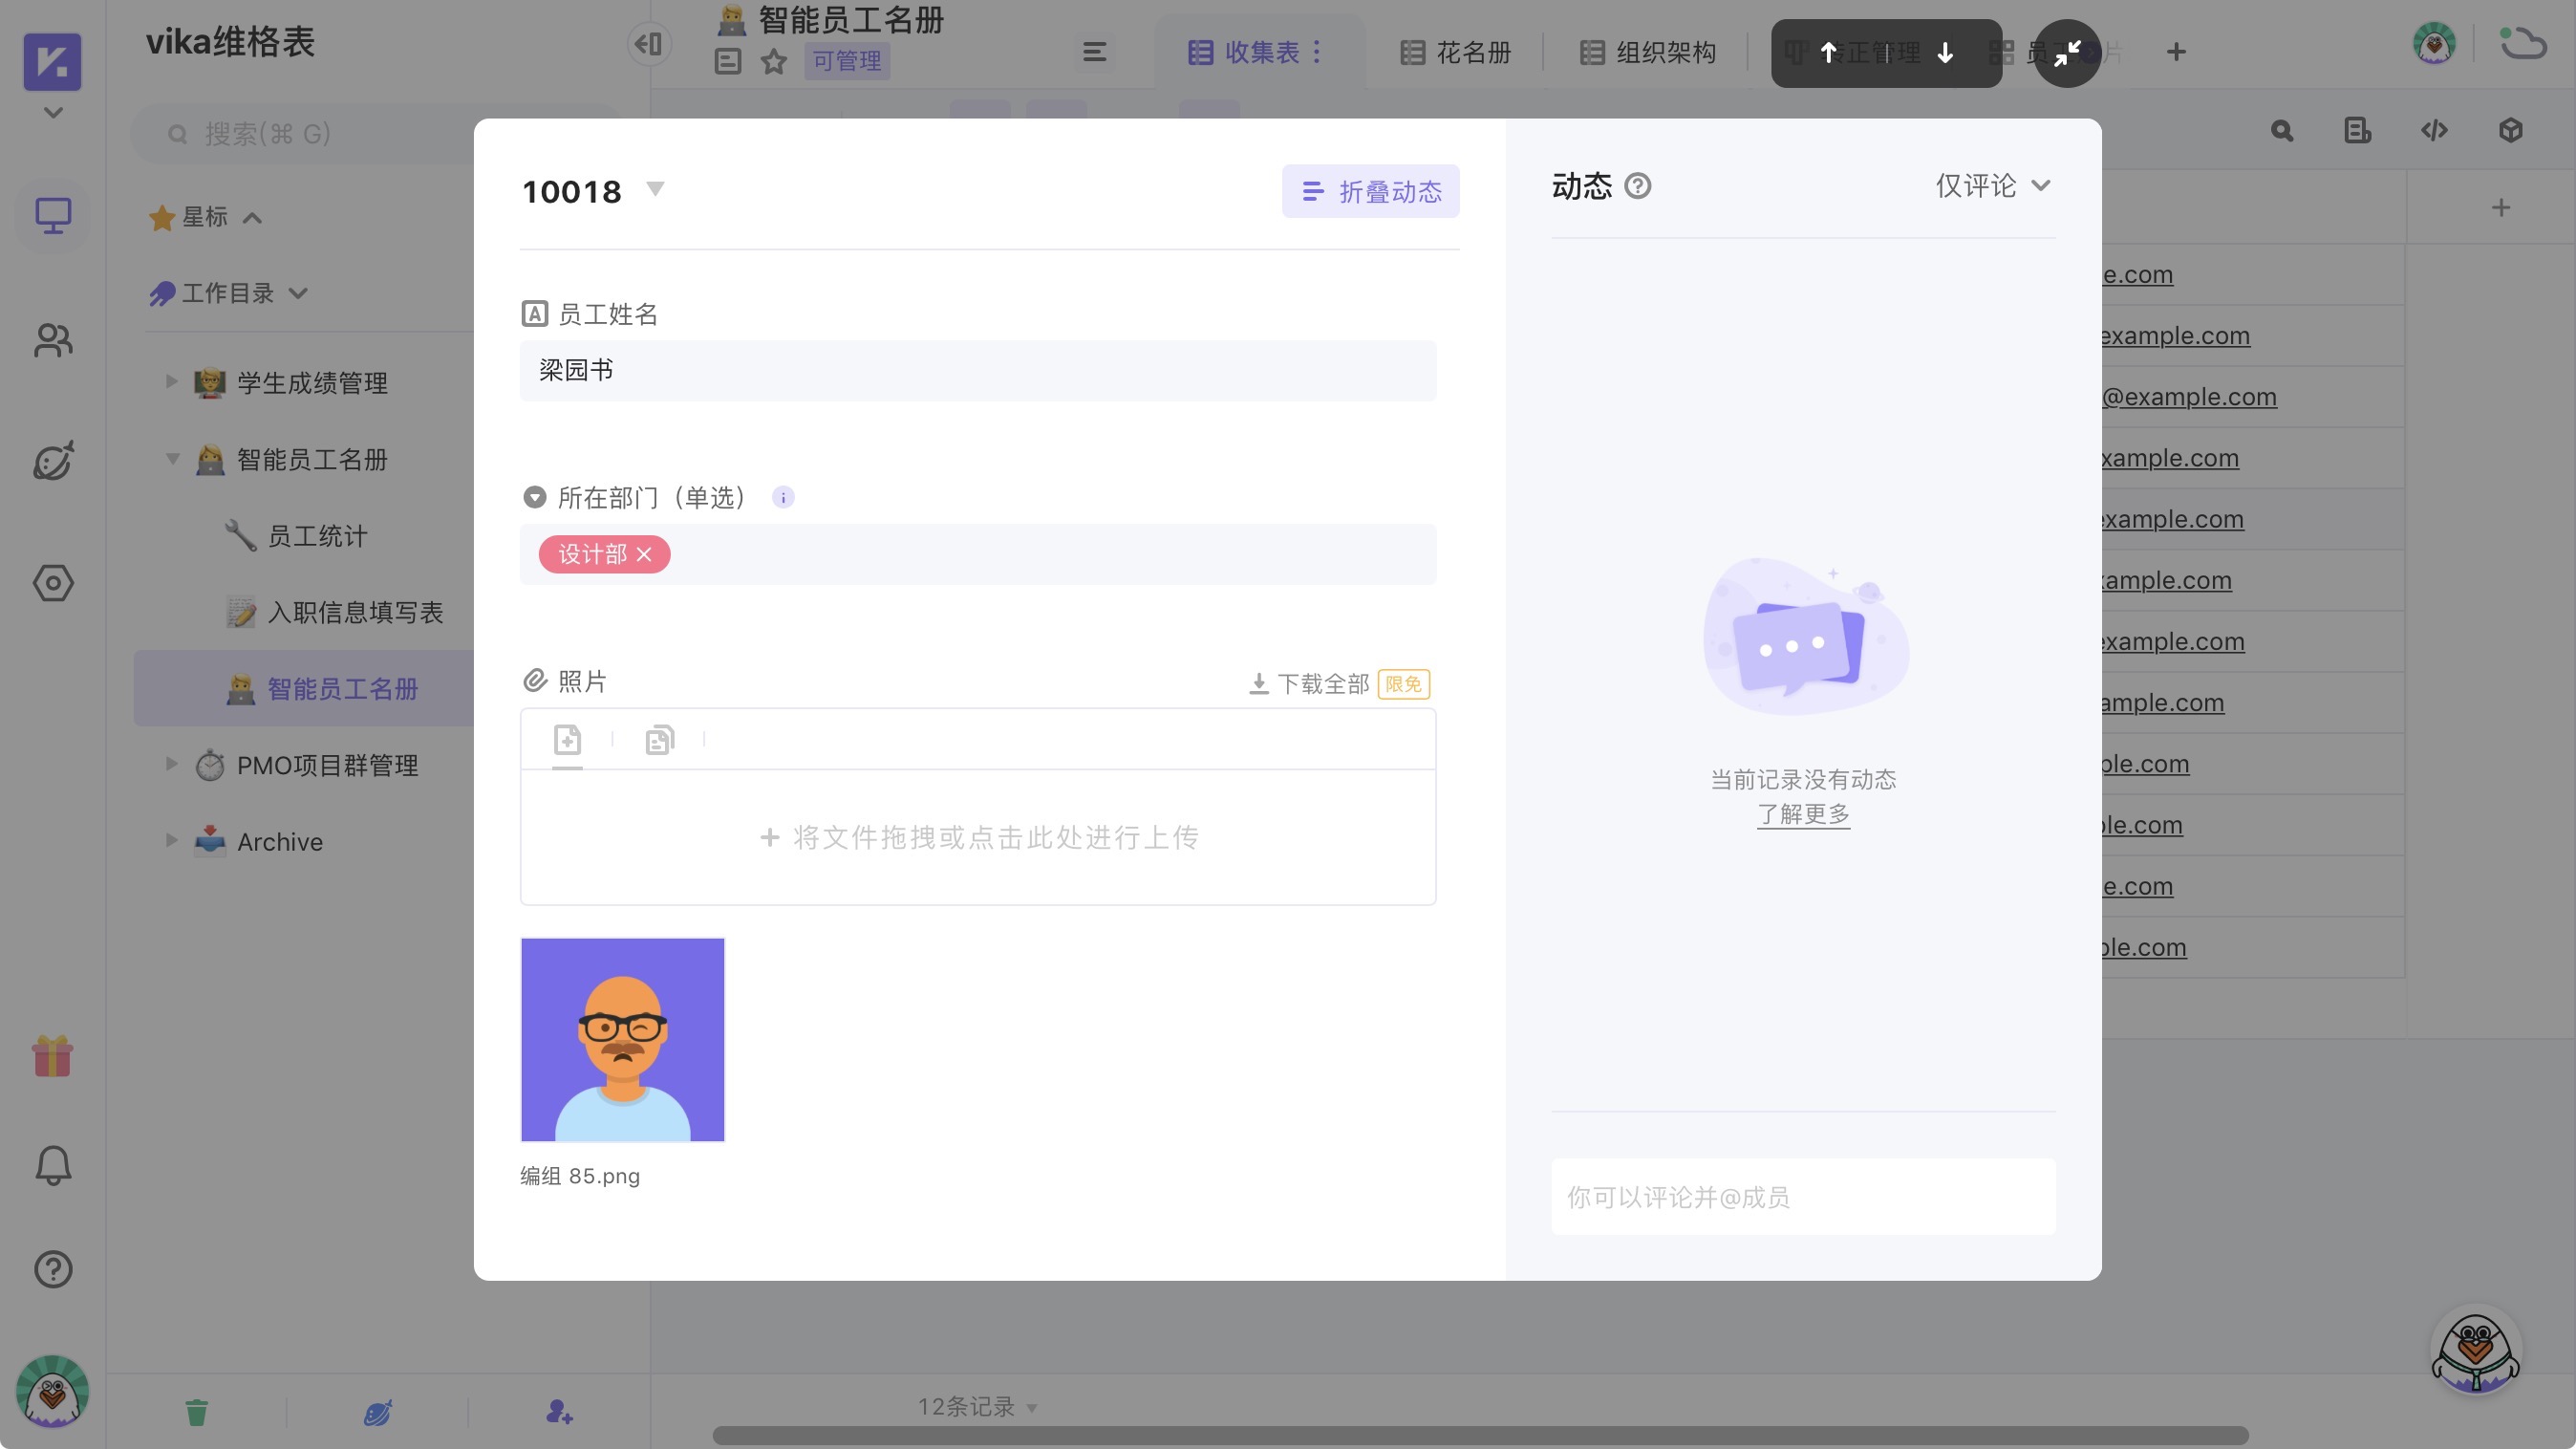Open the contacts/members panel icon
This screenshot has height=1449, width=2576.
pyautogui.click(x=52, y=340)
